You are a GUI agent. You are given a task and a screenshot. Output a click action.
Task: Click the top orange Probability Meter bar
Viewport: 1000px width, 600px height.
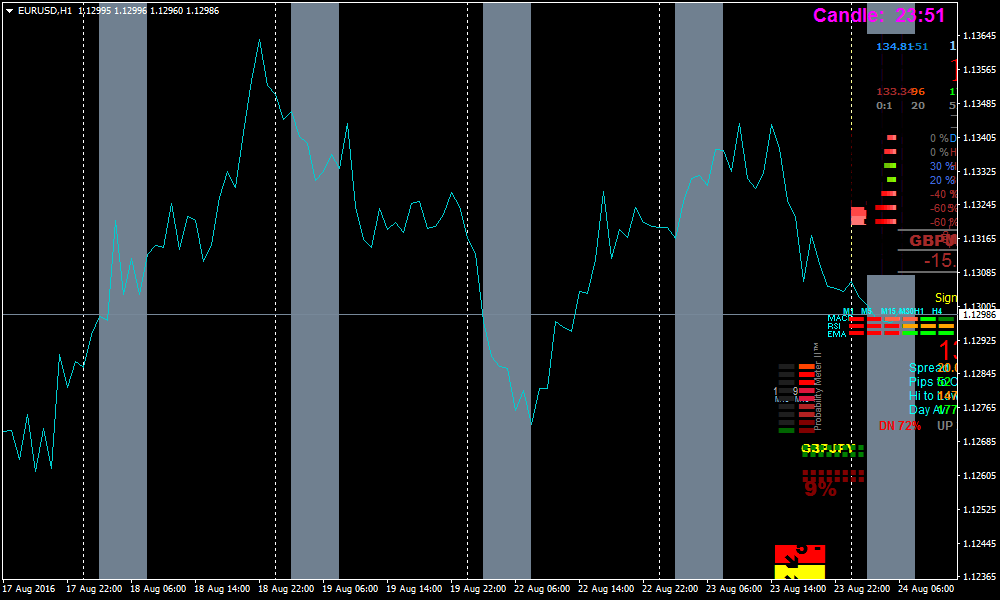point(807,367)
